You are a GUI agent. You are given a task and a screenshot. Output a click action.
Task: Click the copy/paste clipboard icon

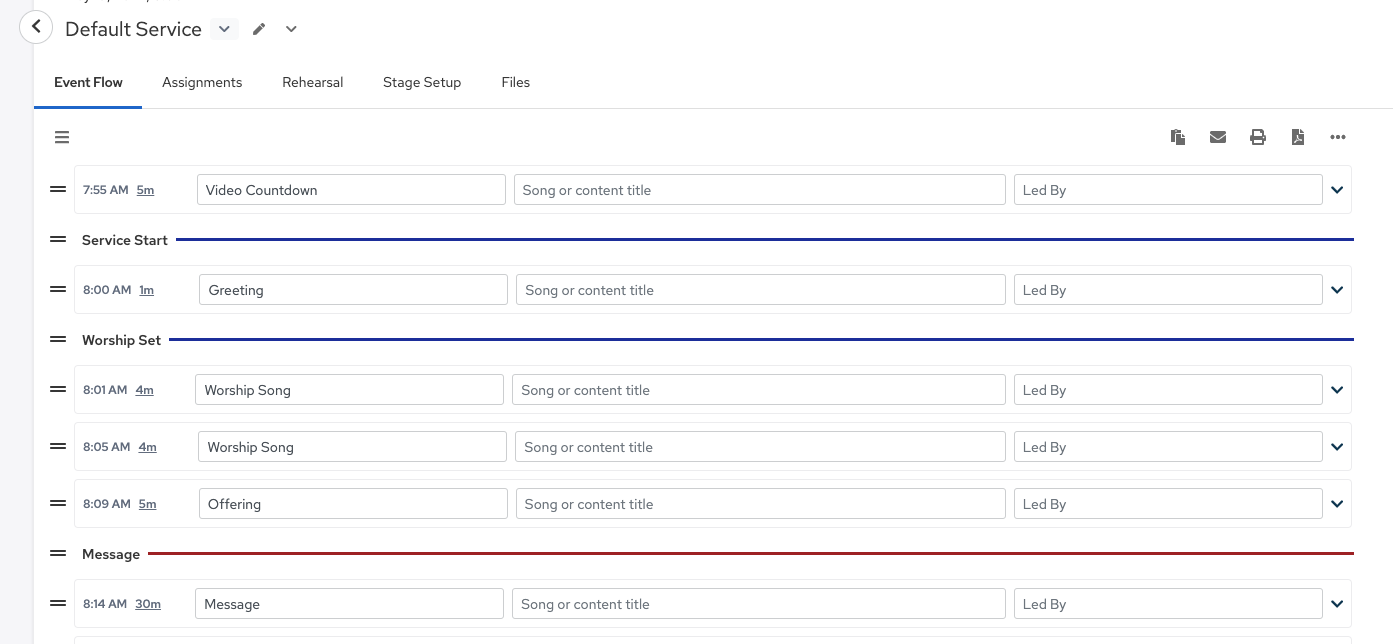point(1178,137)
